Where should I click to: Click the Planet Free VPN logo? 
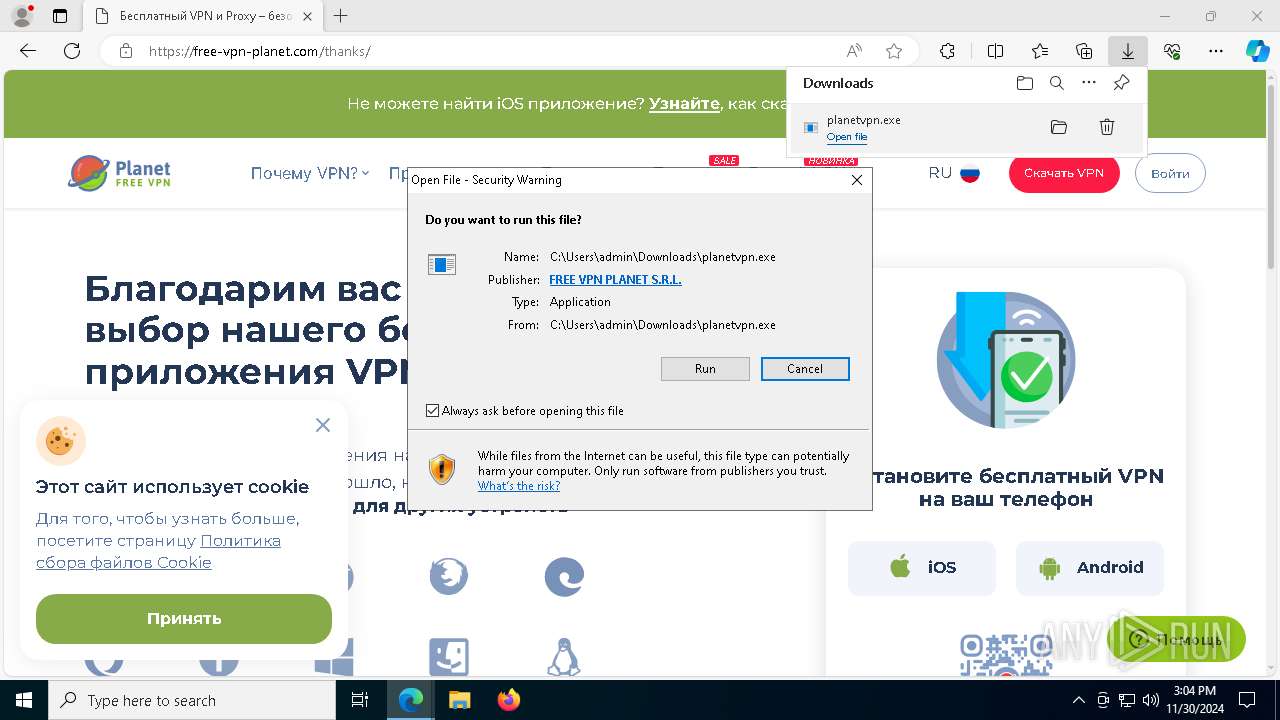click(x=119, y=173)
